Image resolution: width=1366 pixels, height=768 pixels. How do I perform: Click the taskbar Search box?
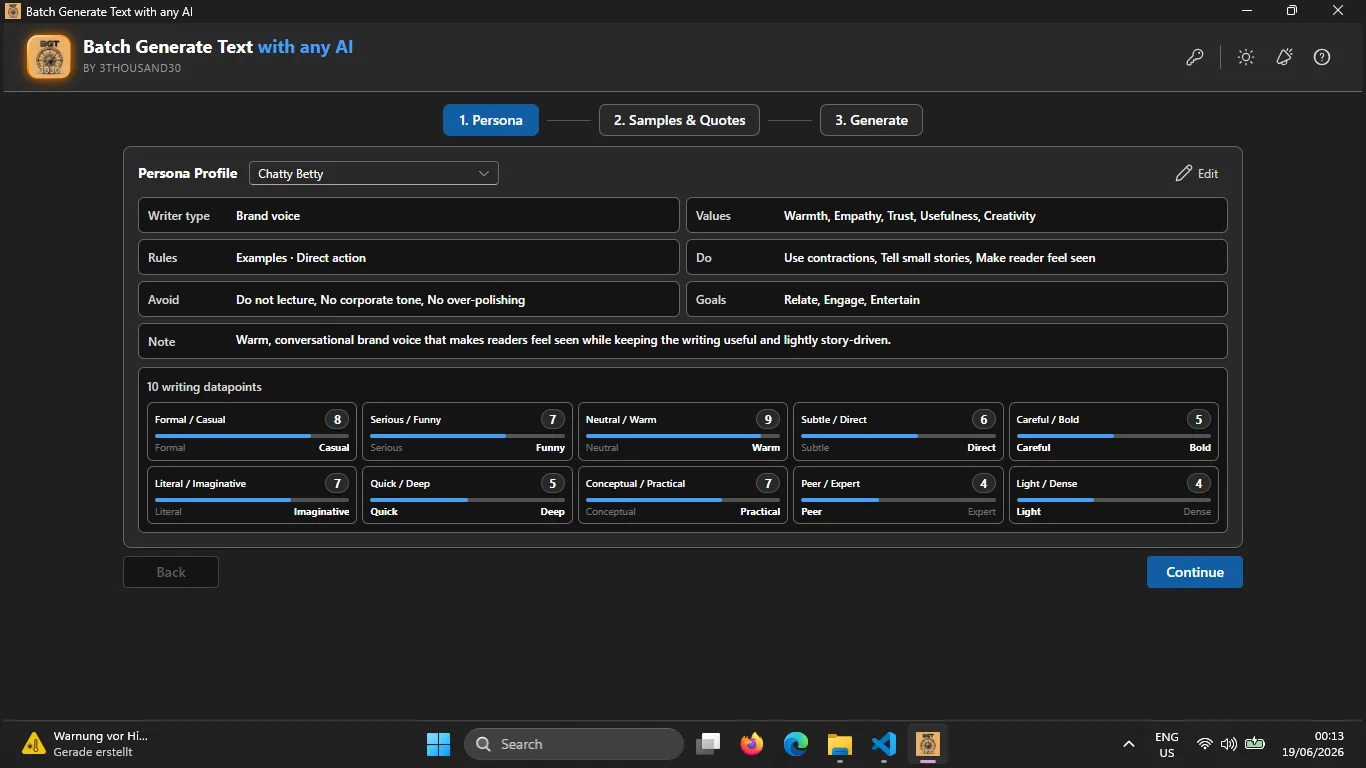pos(574,744)
